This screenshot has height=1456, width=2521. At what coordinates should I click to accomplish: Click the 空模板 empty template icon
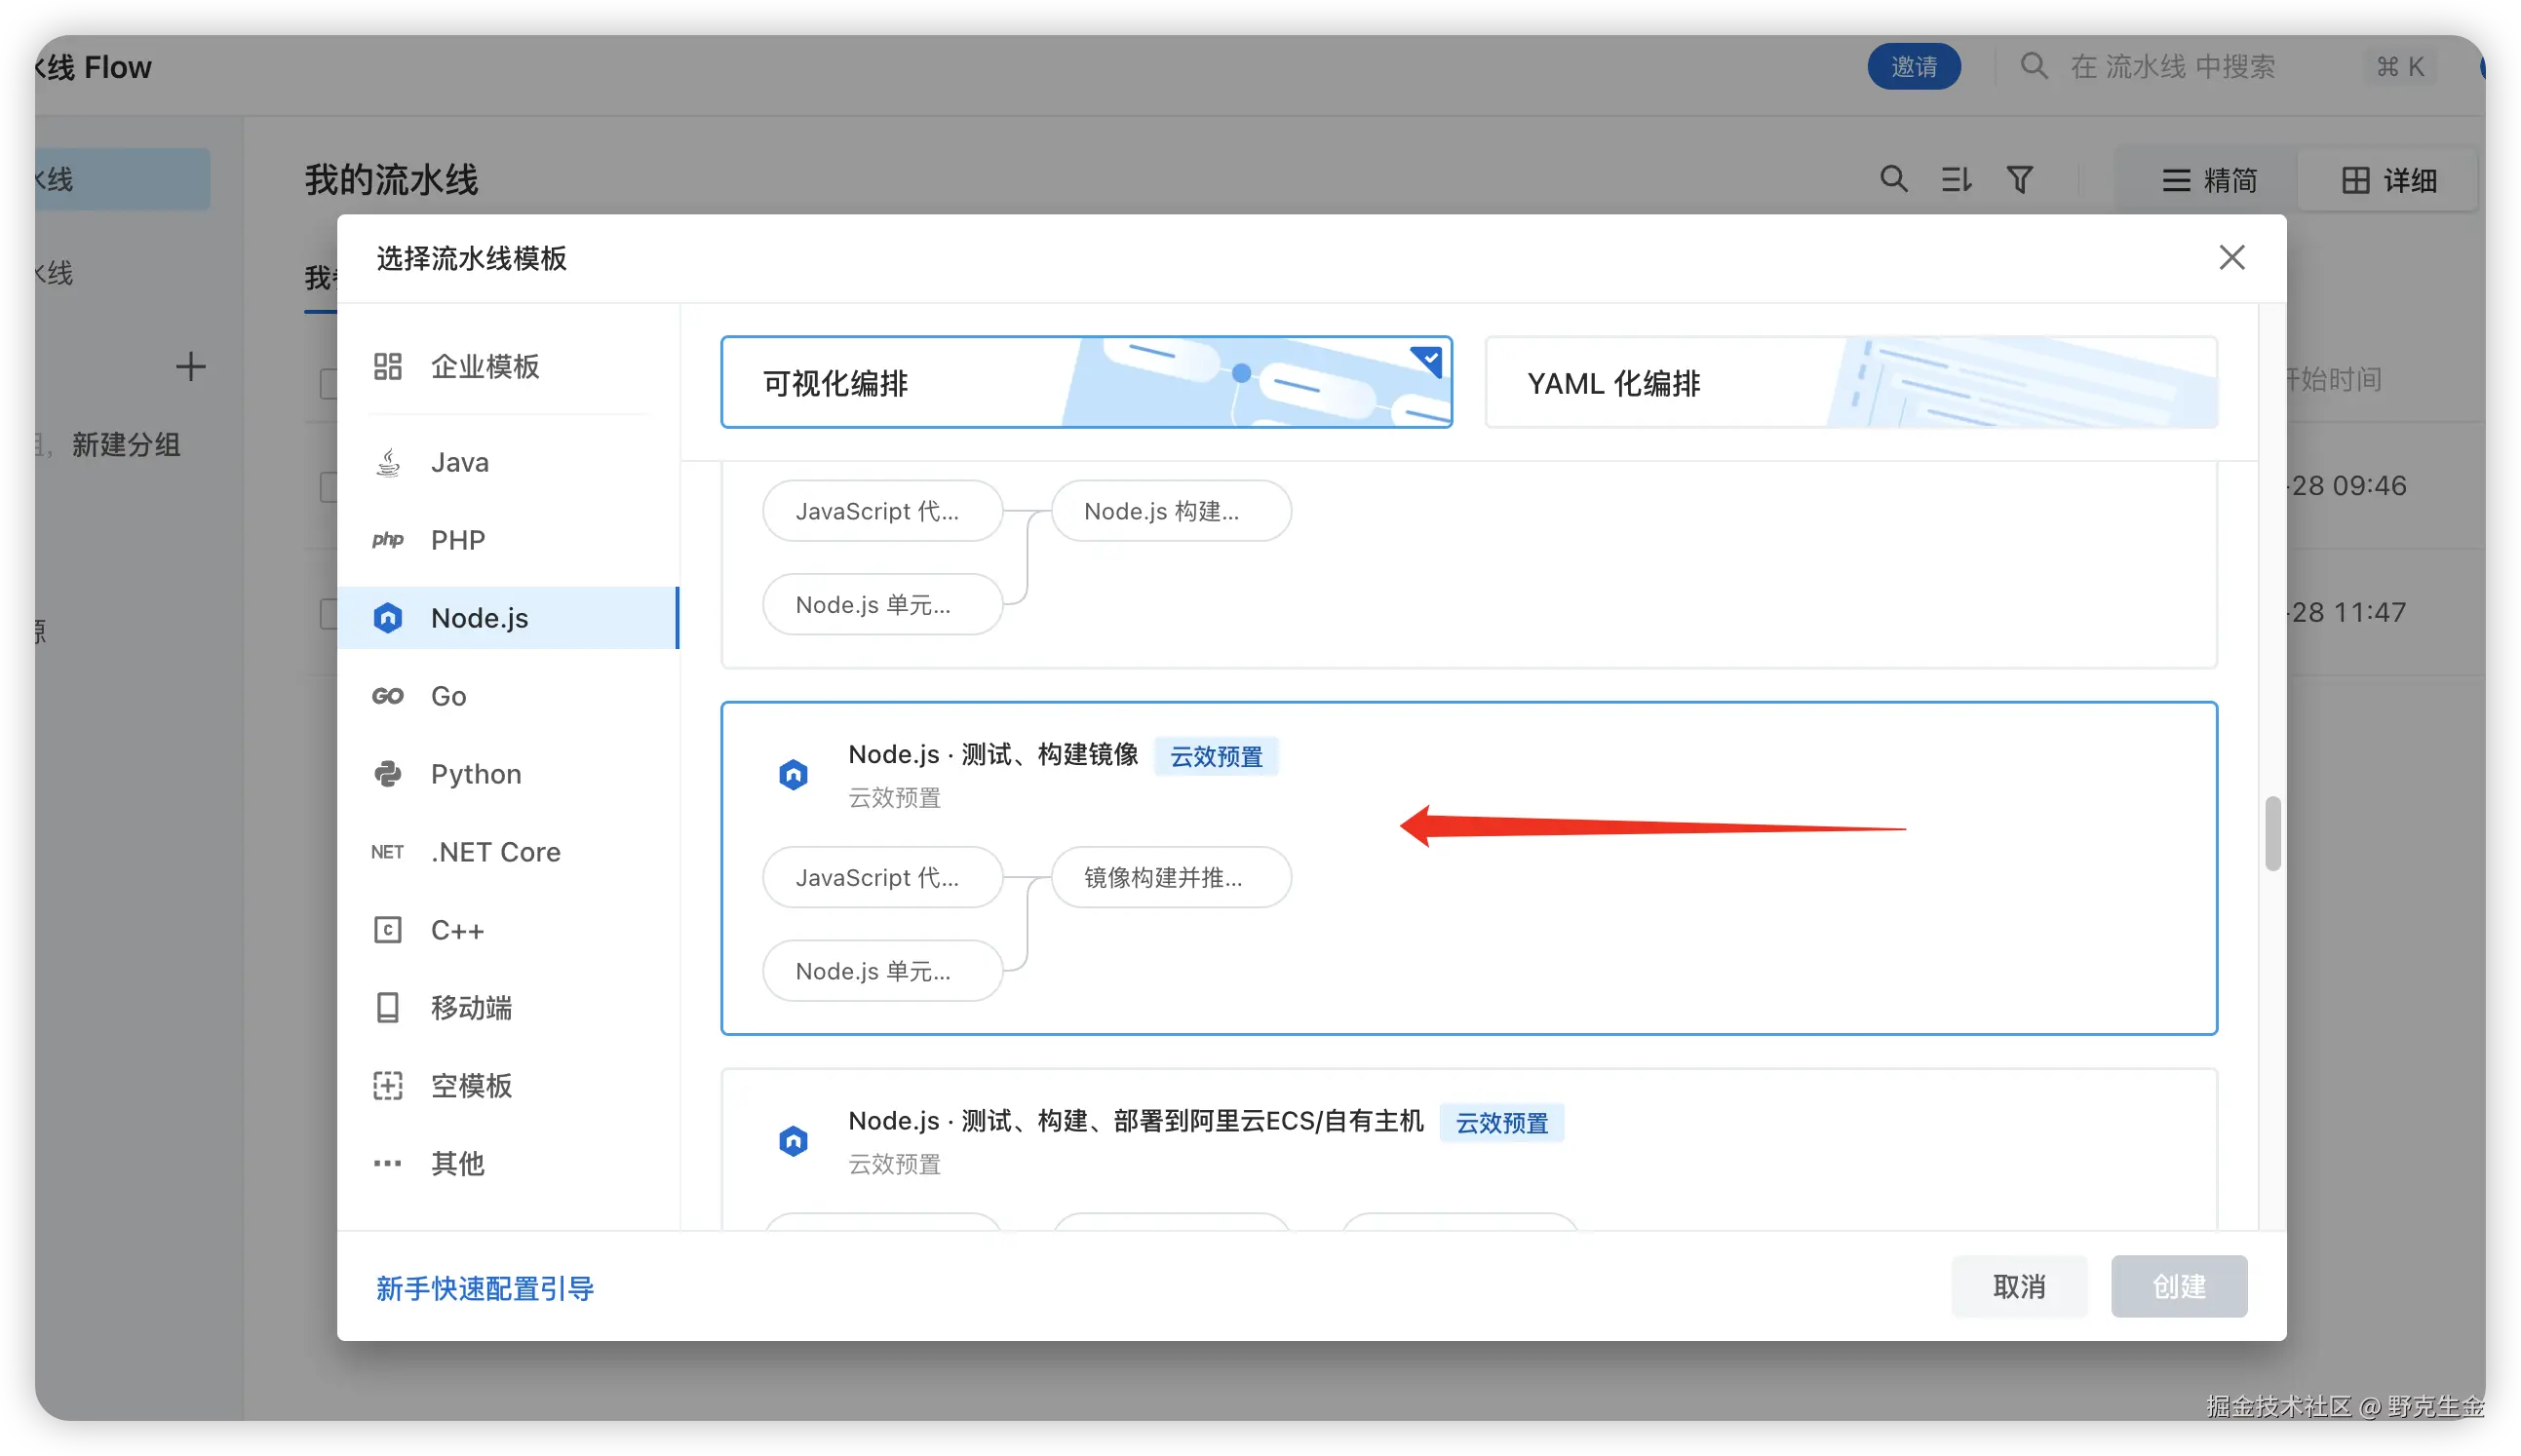pyautogui.click(x=388, y=1086)
